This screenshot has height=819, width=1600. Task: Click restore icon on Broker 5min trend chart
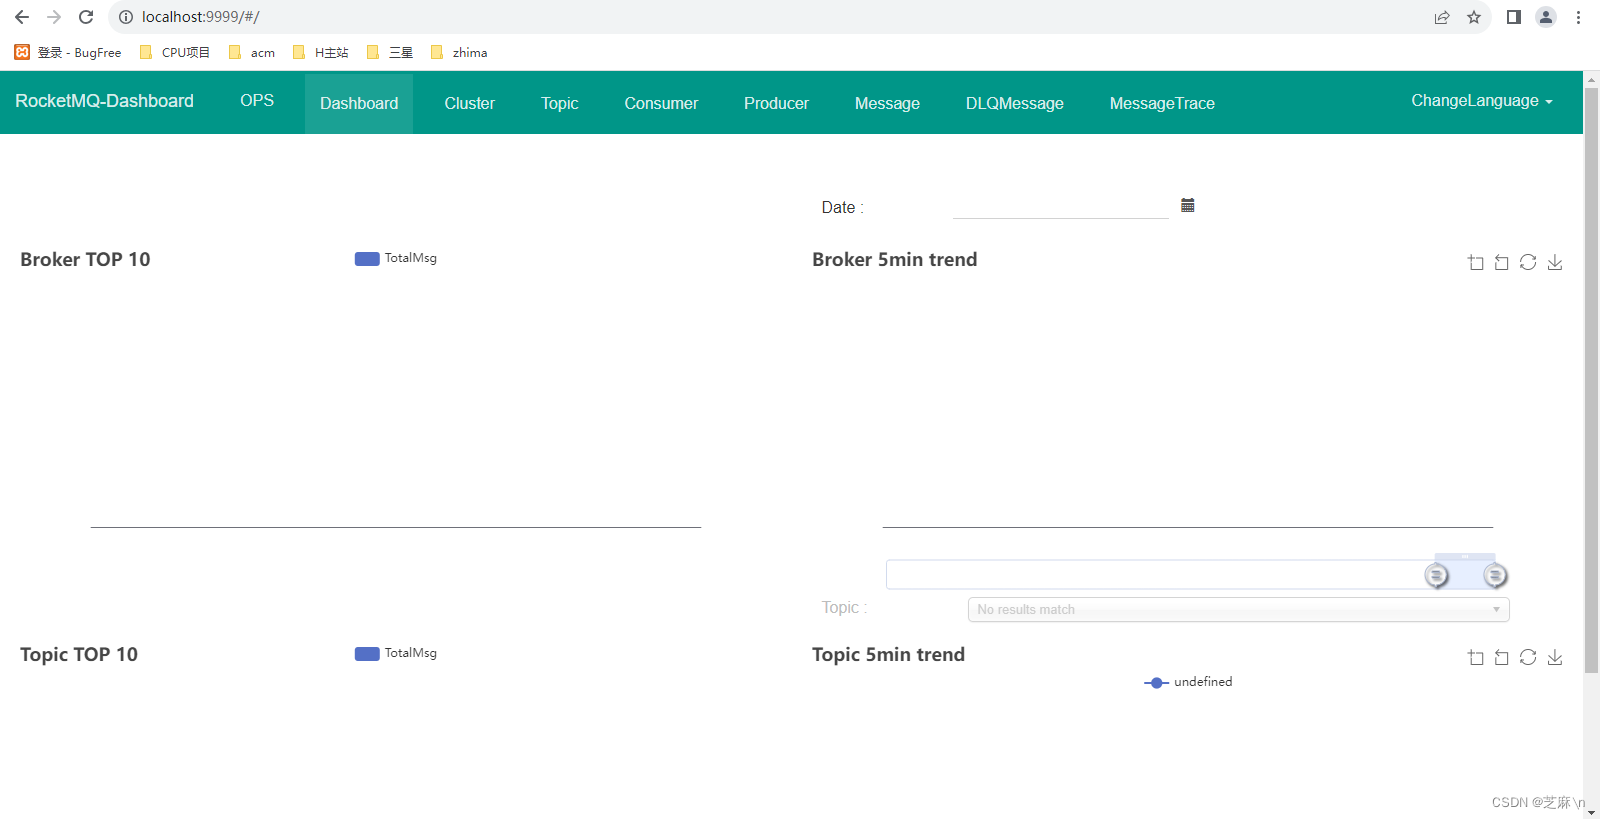(x=1528, y=262)
